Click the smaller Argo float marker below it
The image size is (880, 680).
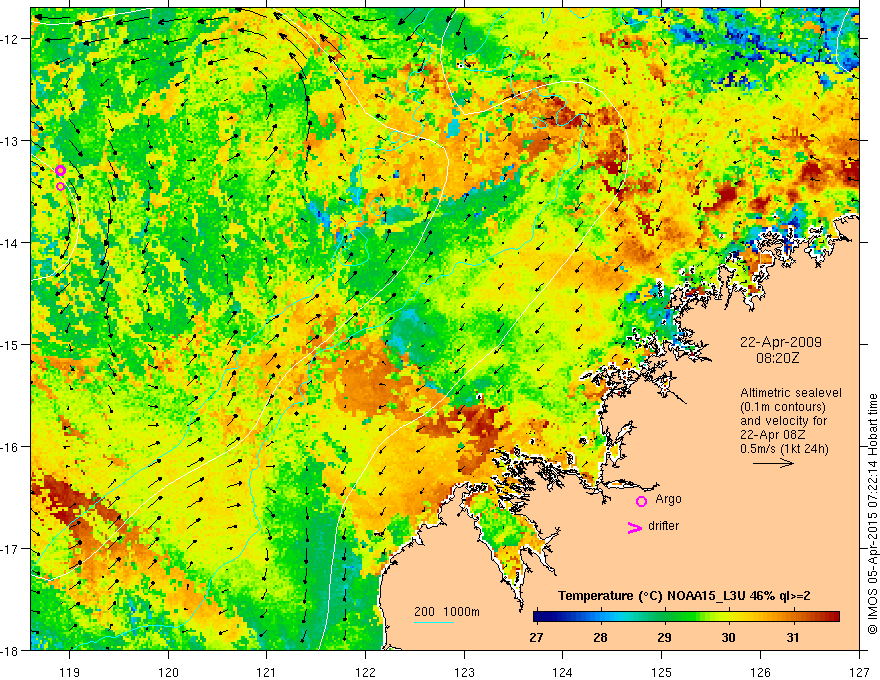[x=61, y=186]
